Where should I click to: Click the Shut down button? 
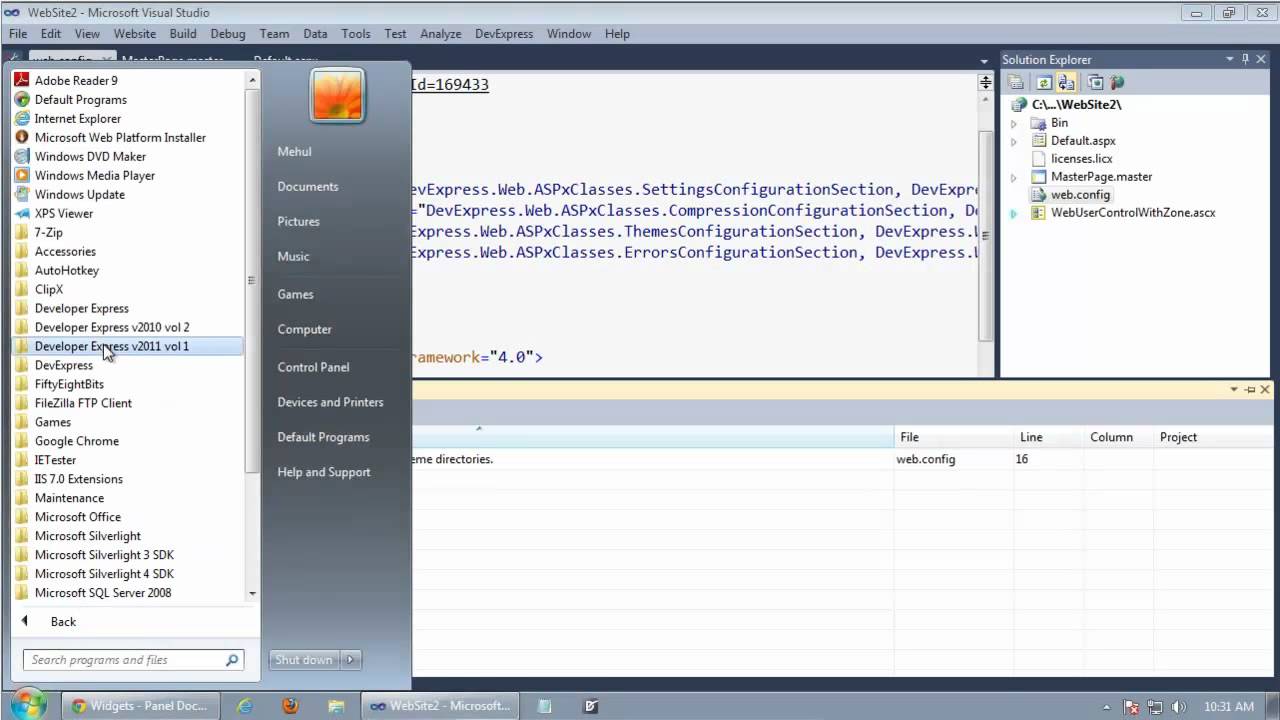pos(304,660)
